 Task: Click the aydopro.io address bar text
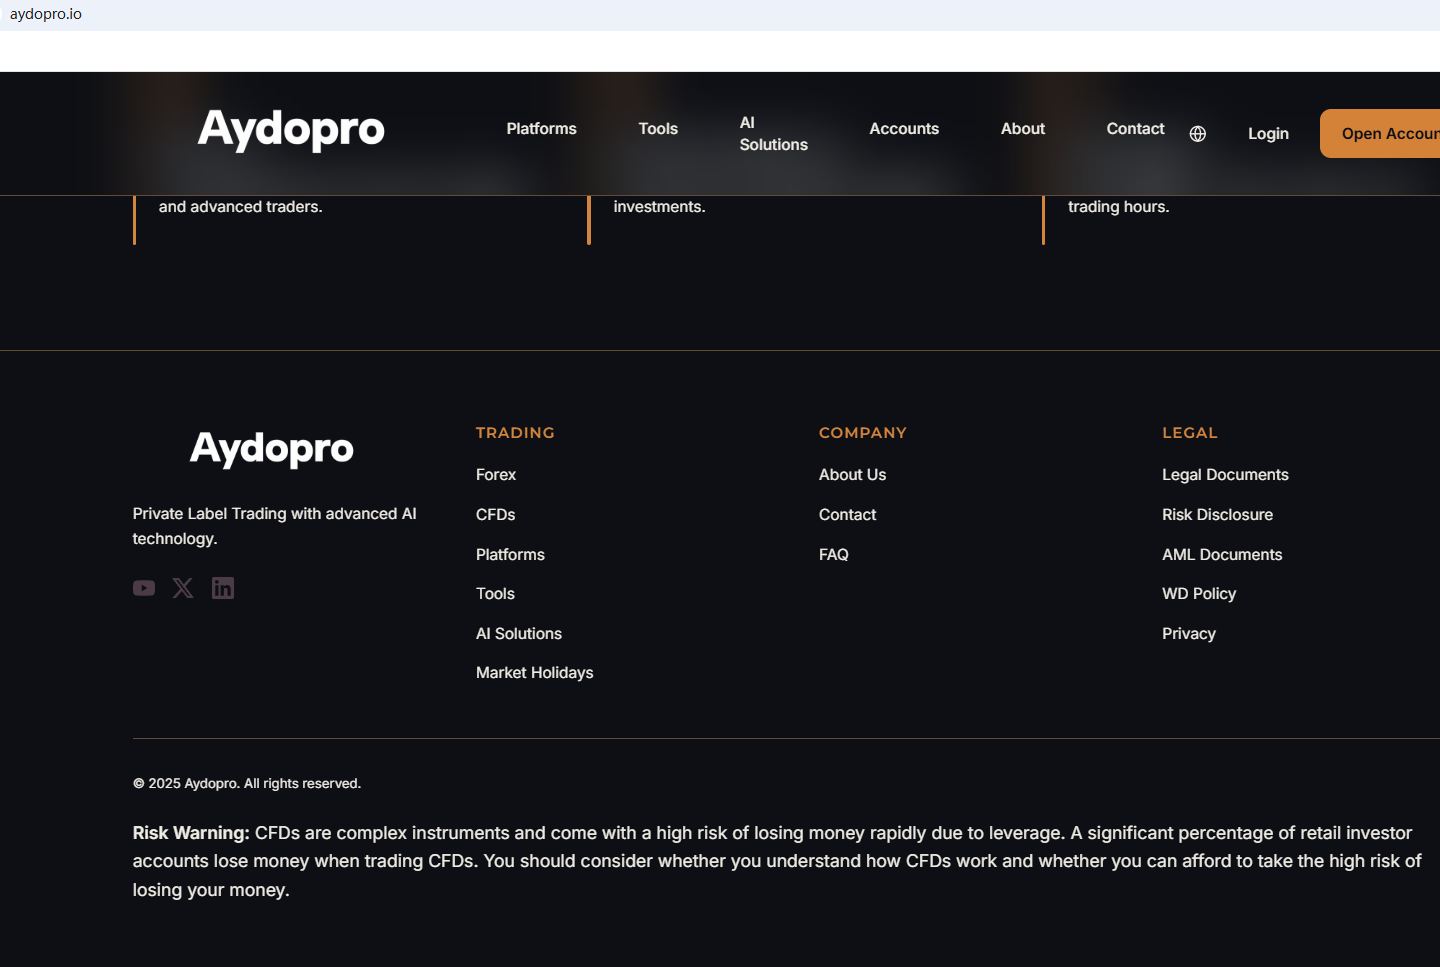46,14
